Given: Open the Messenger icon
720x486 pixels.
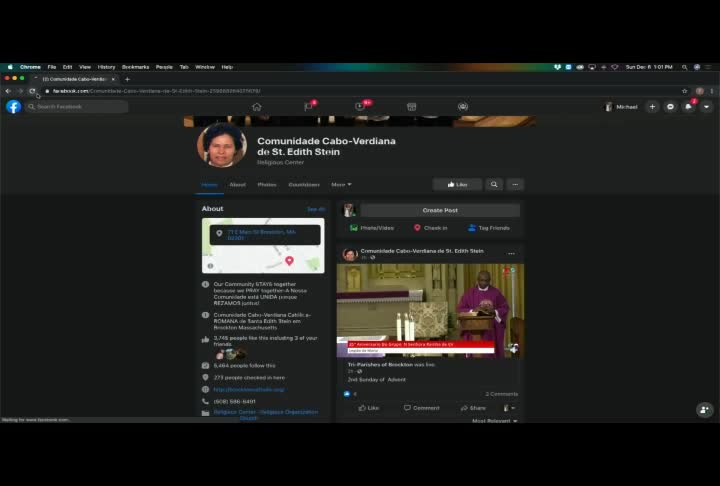Looking at the screenshot, I should click(670, 107).
